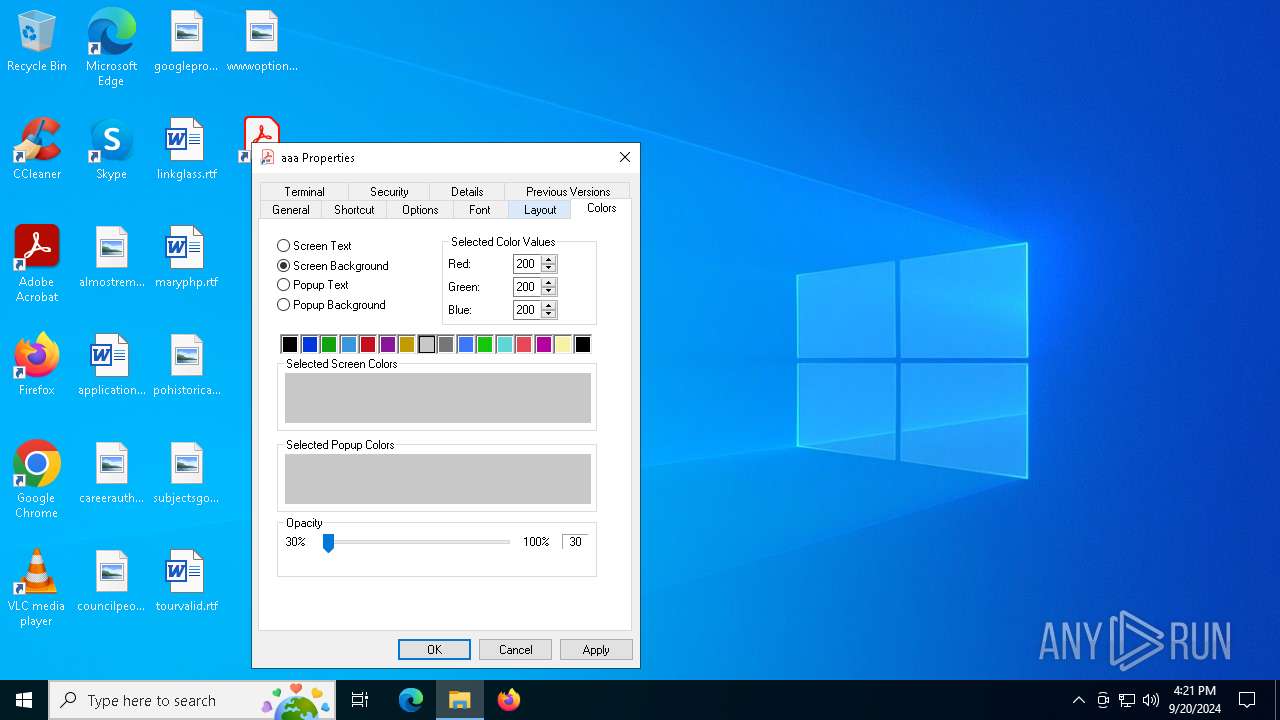
Task: Open Task View on the taskbar
Action: [x=360, y=700]
